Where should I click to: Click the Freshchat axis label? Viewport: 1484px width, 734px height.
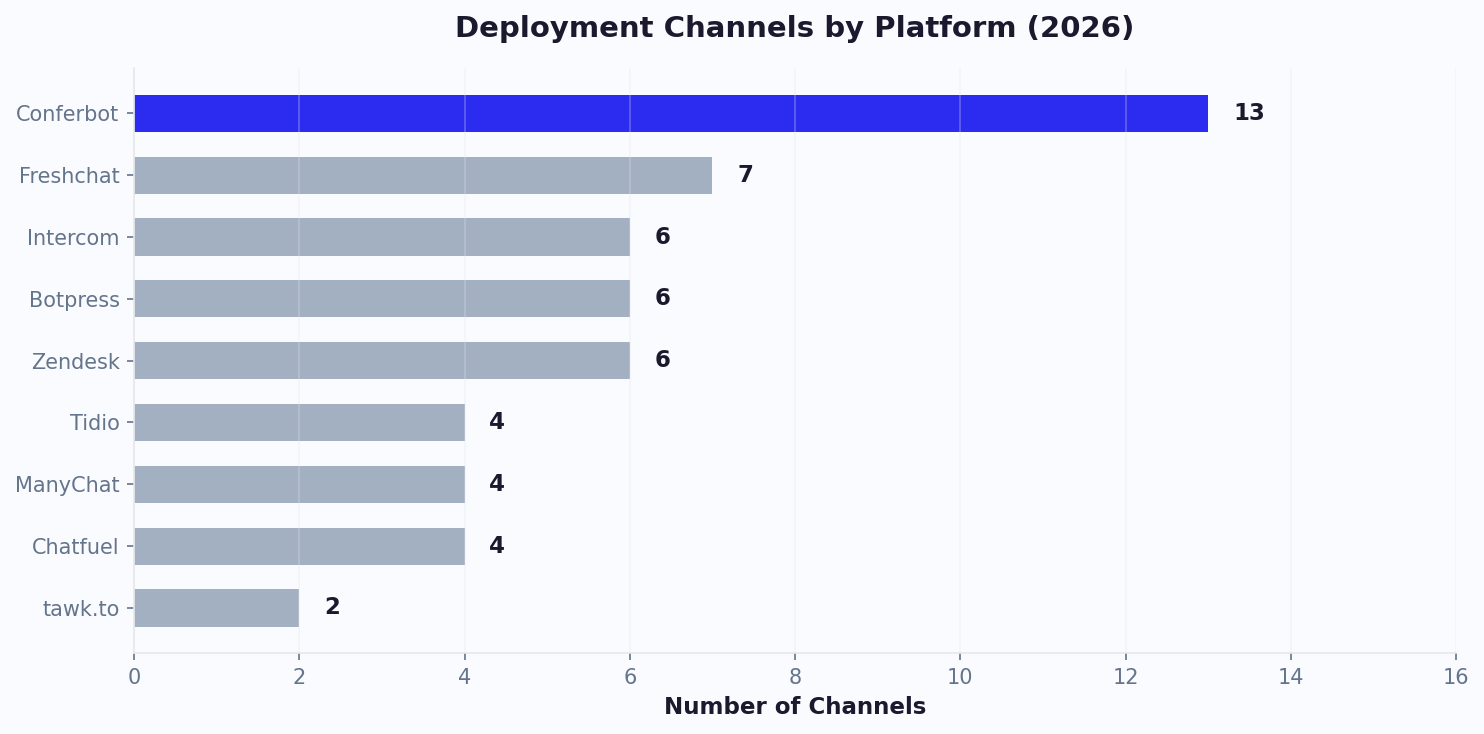pyautogui.click(x=70, y=175)
